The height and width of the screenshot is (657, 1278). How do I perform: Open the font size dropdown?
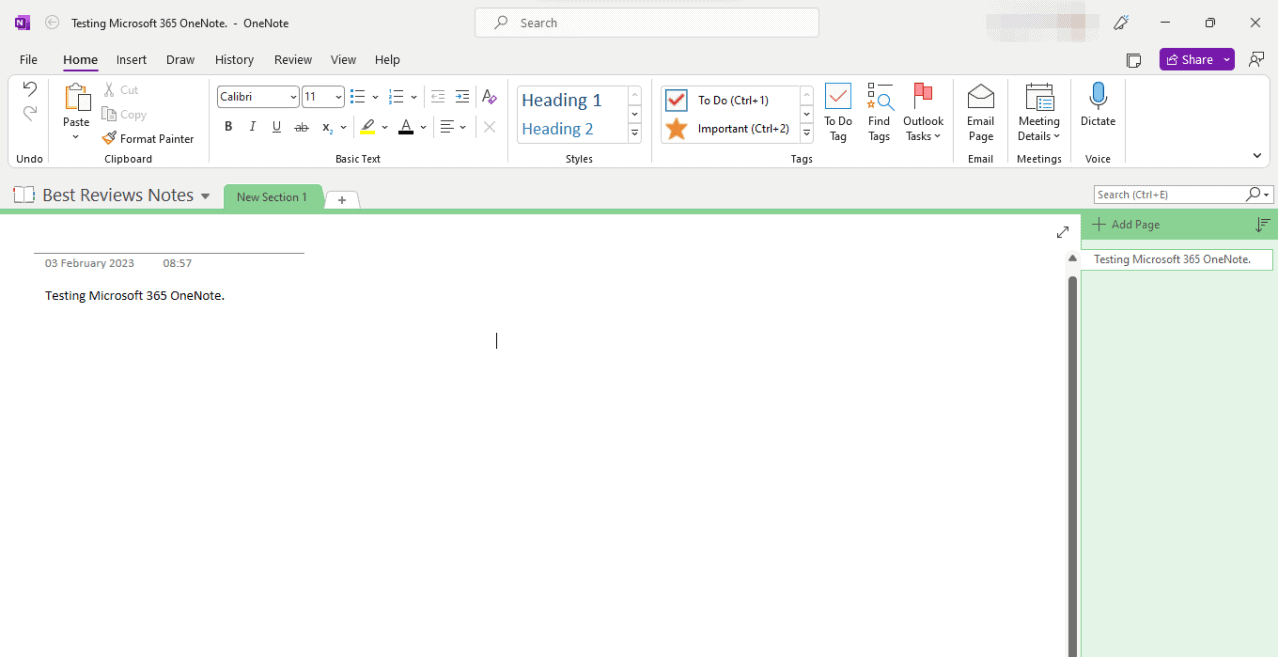pyautogui.click(x=337, y=96)
